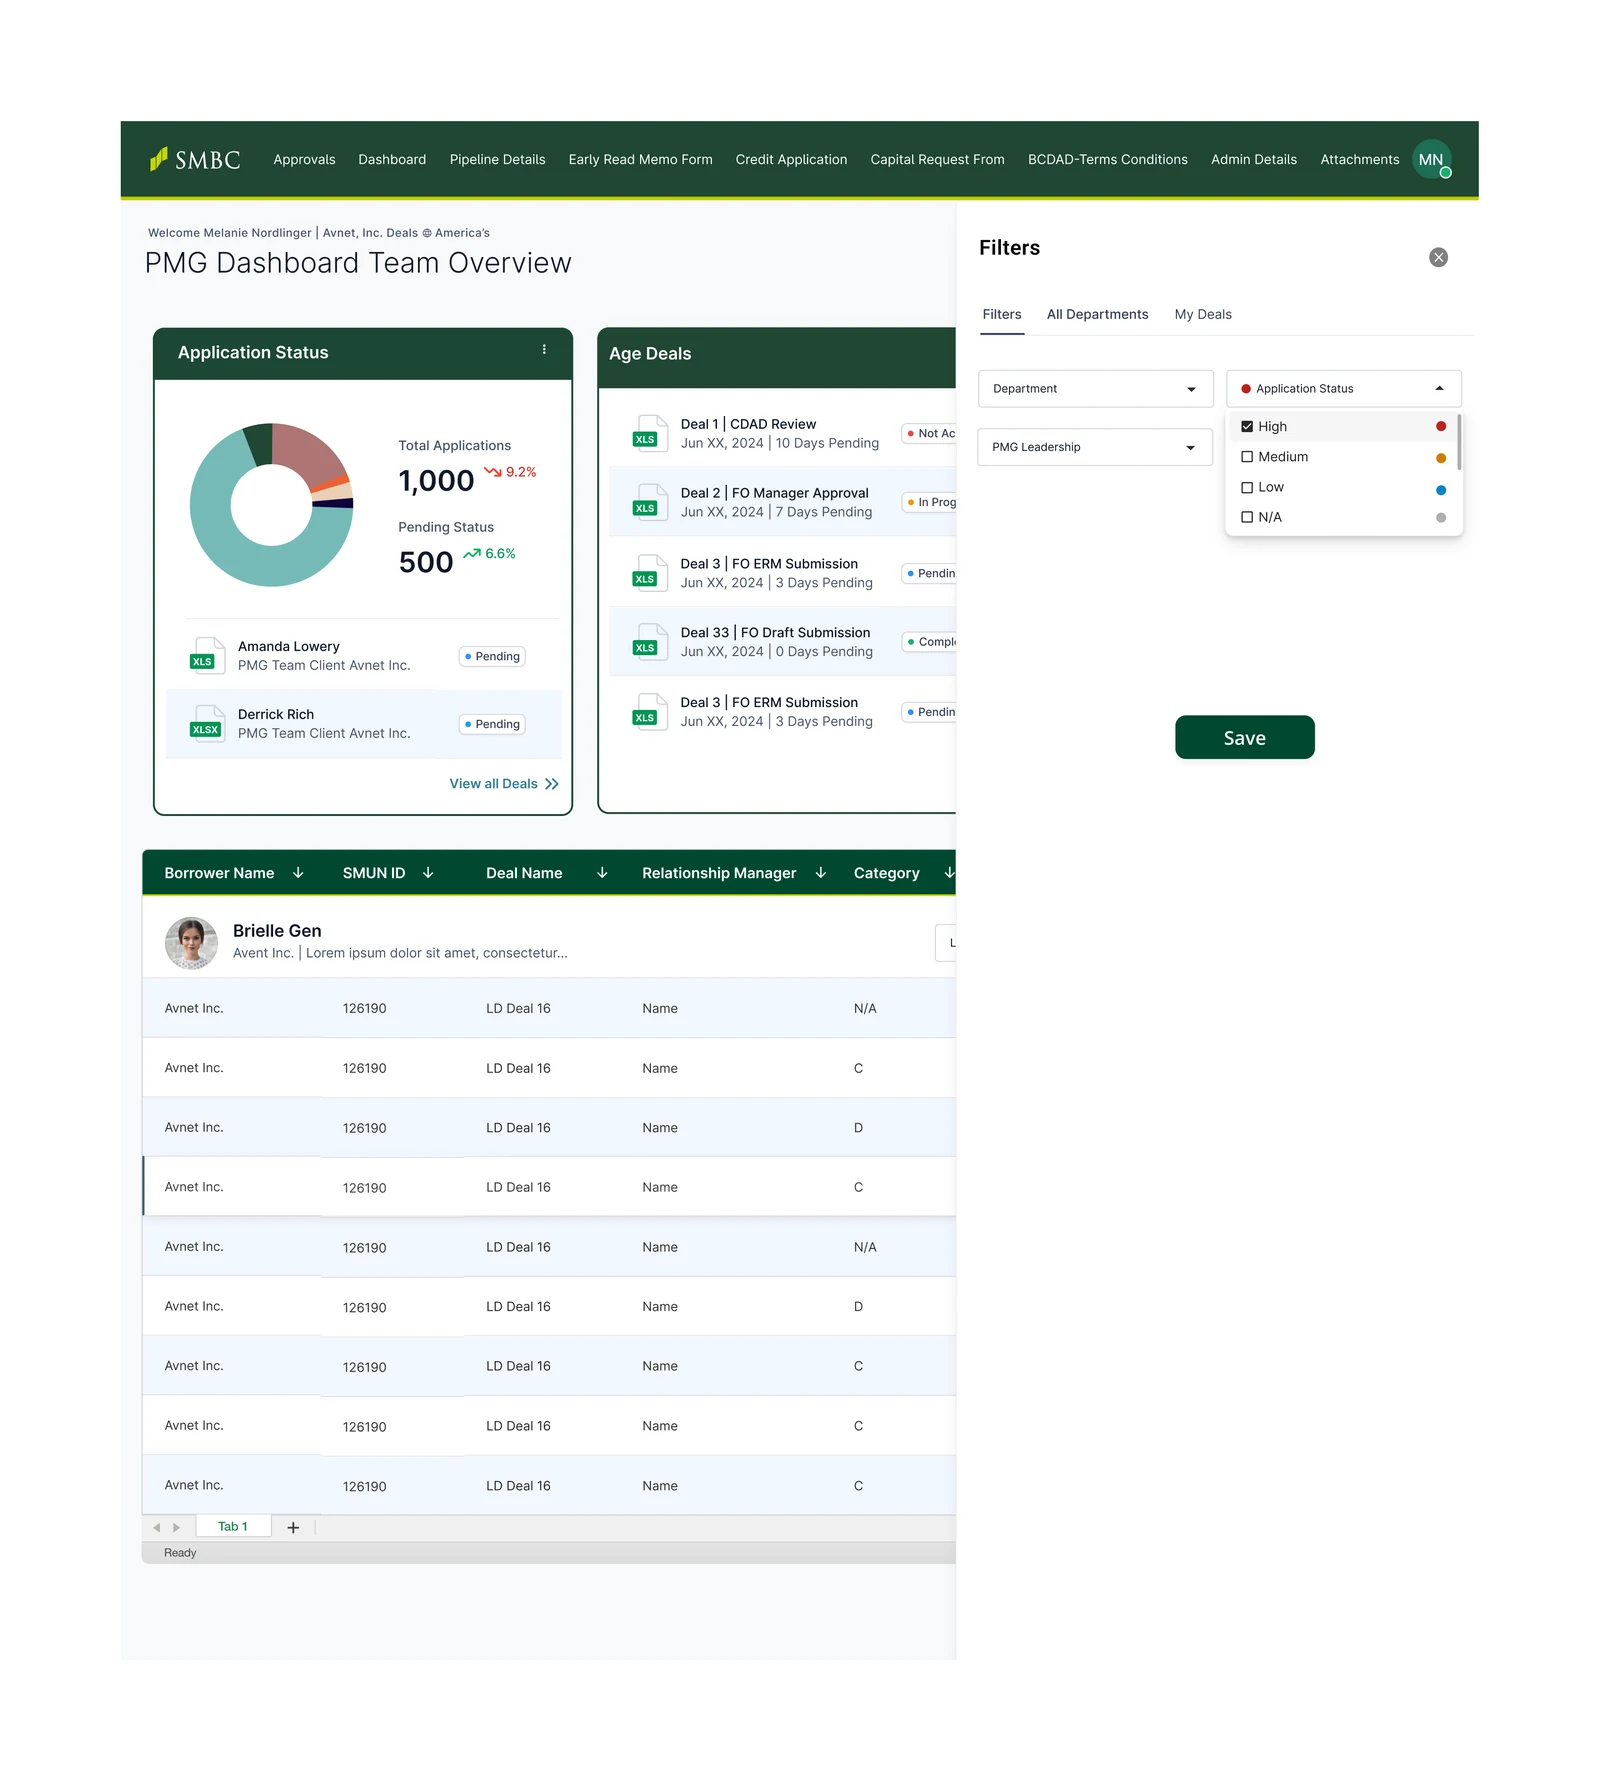Screen dimensions: 1600x1781
Task: Click the red High status color dot
Action: 1440,426
